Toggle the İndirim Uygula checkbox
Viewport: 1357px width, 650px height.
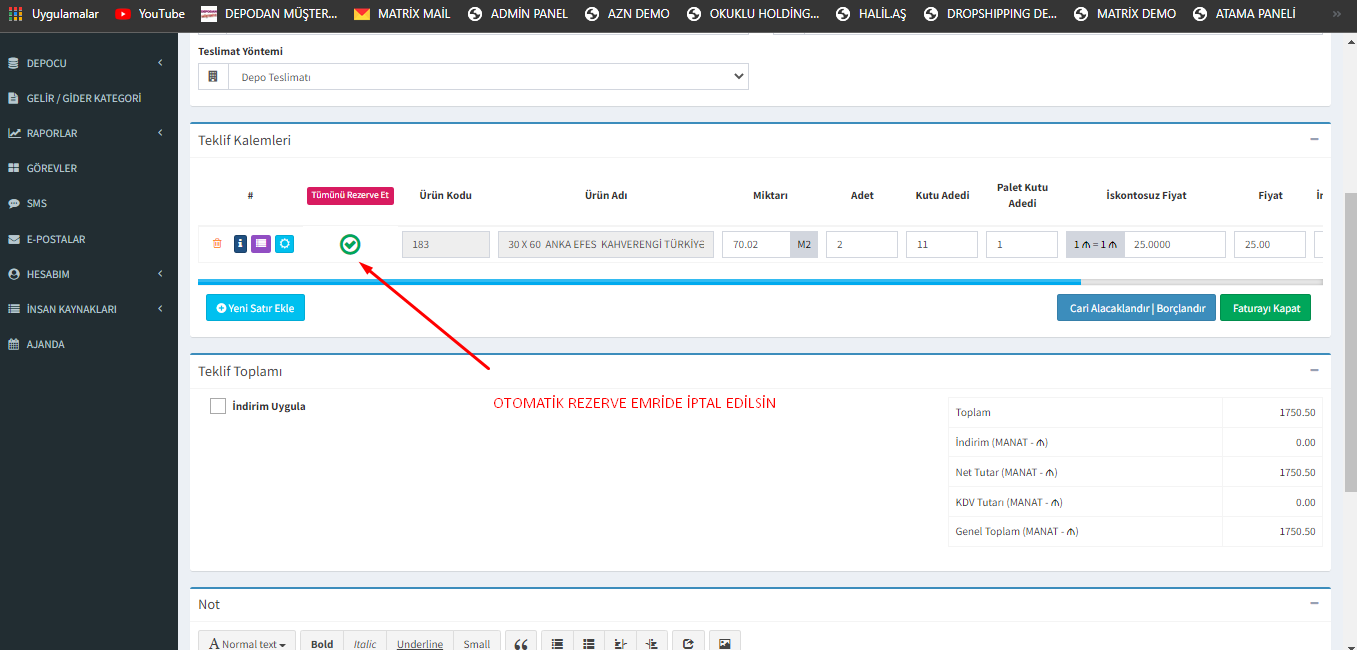click(x=218, y=406)
